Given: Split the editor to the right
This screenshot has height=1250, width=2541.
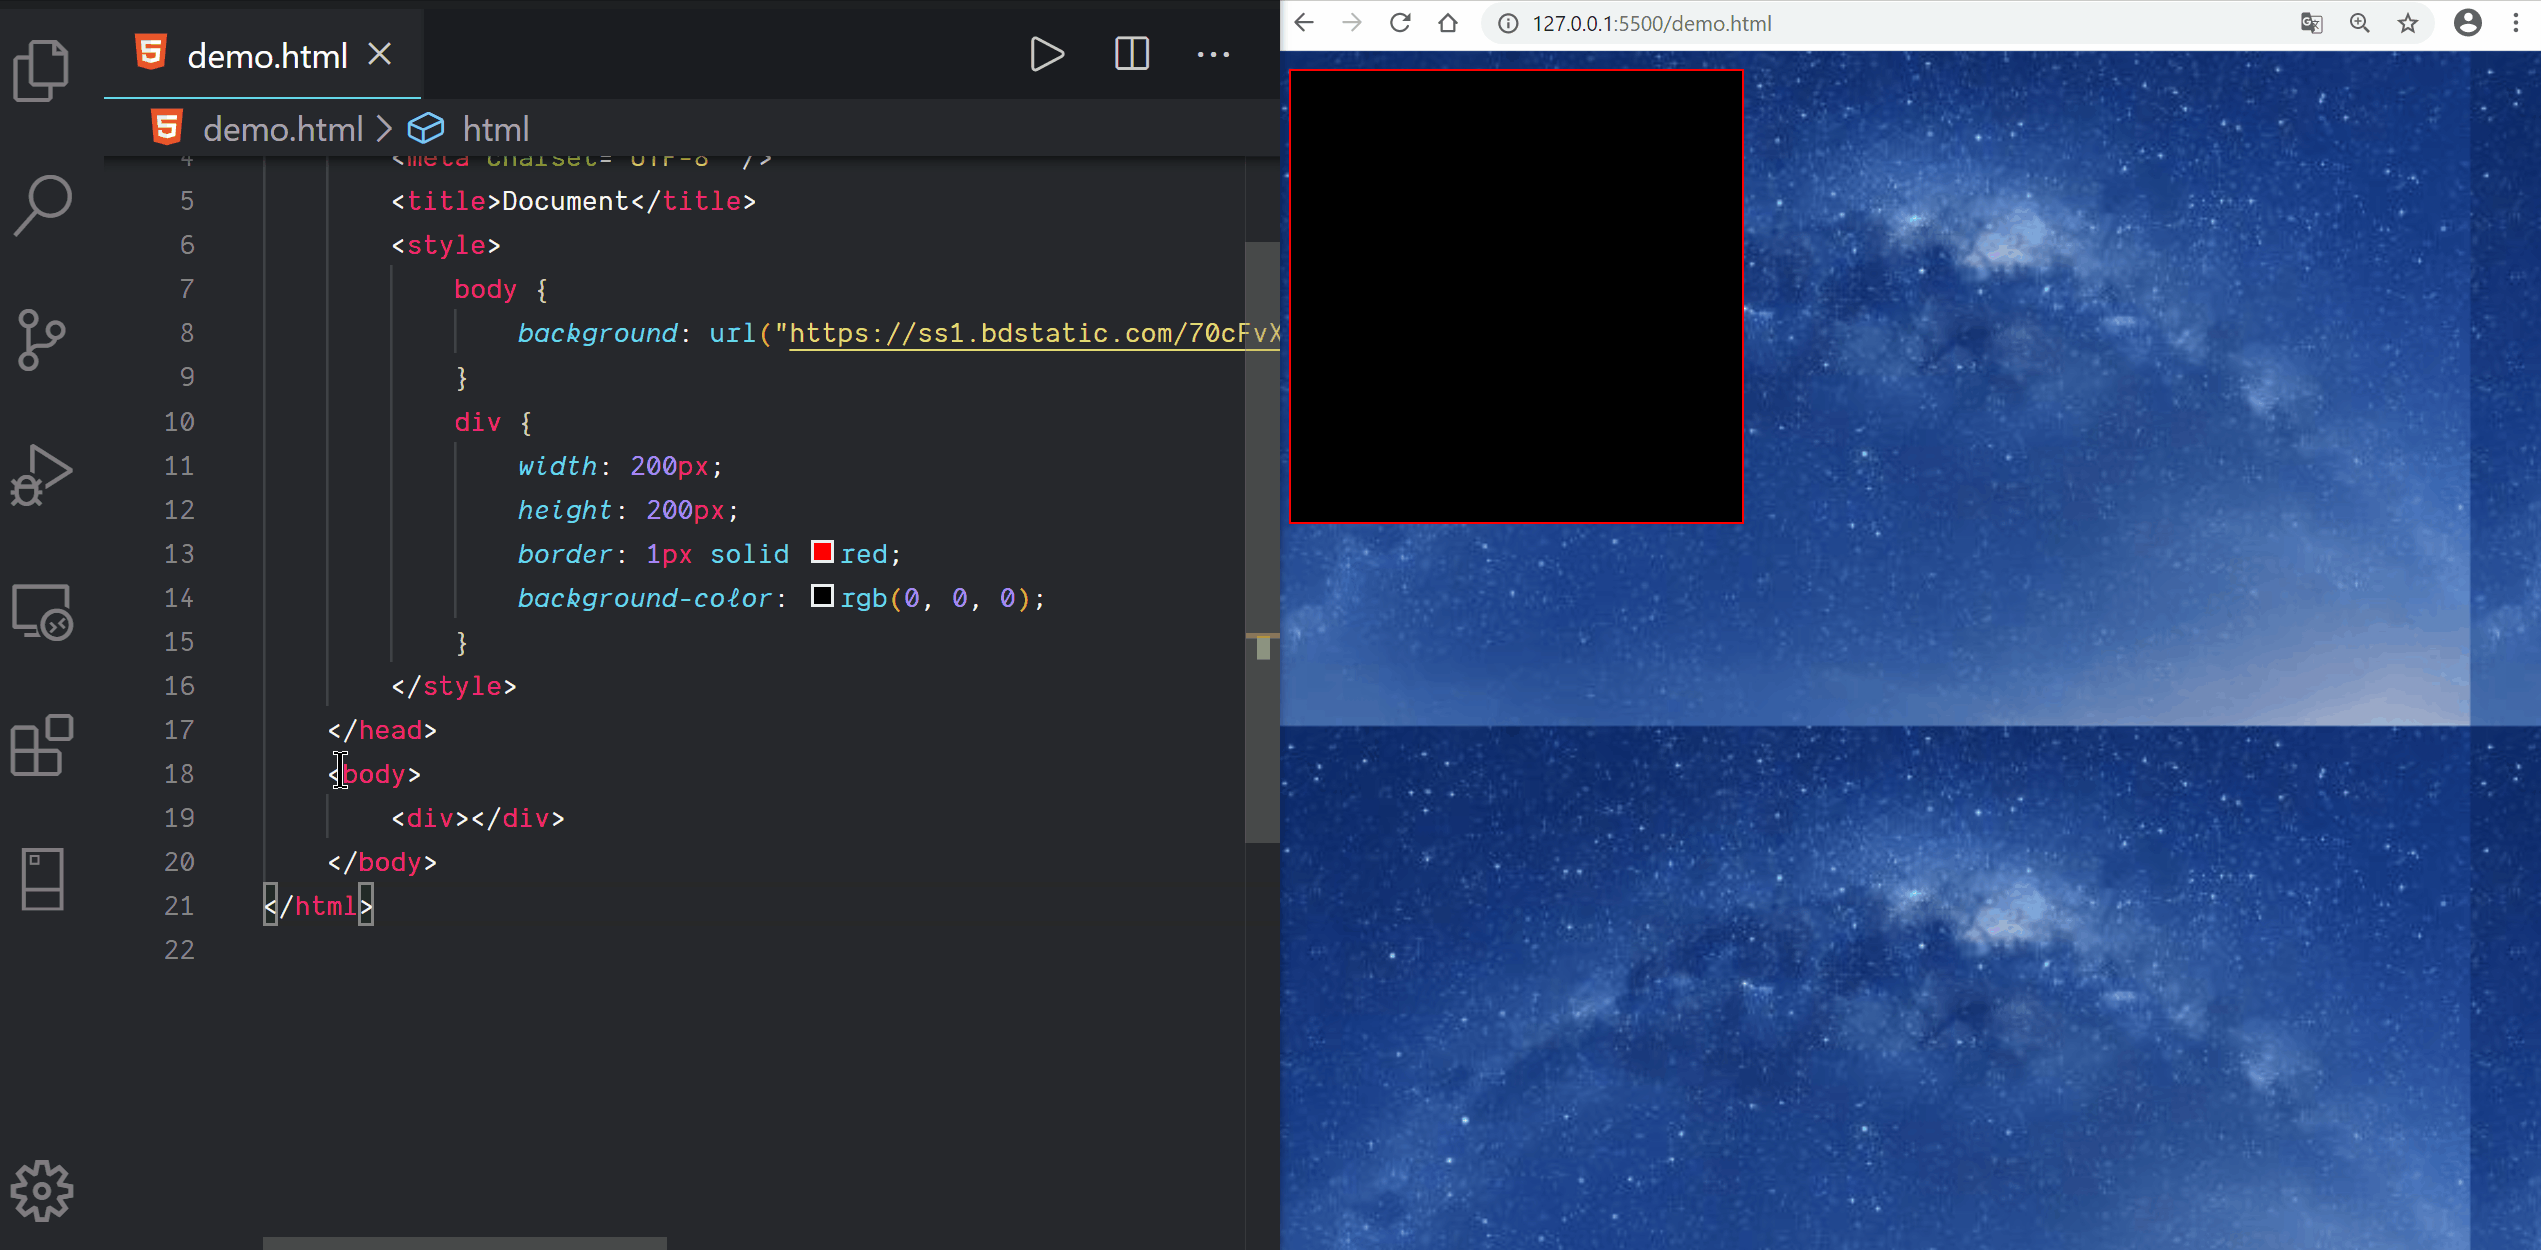Looking at the screenshot, I should (1131, 54).
